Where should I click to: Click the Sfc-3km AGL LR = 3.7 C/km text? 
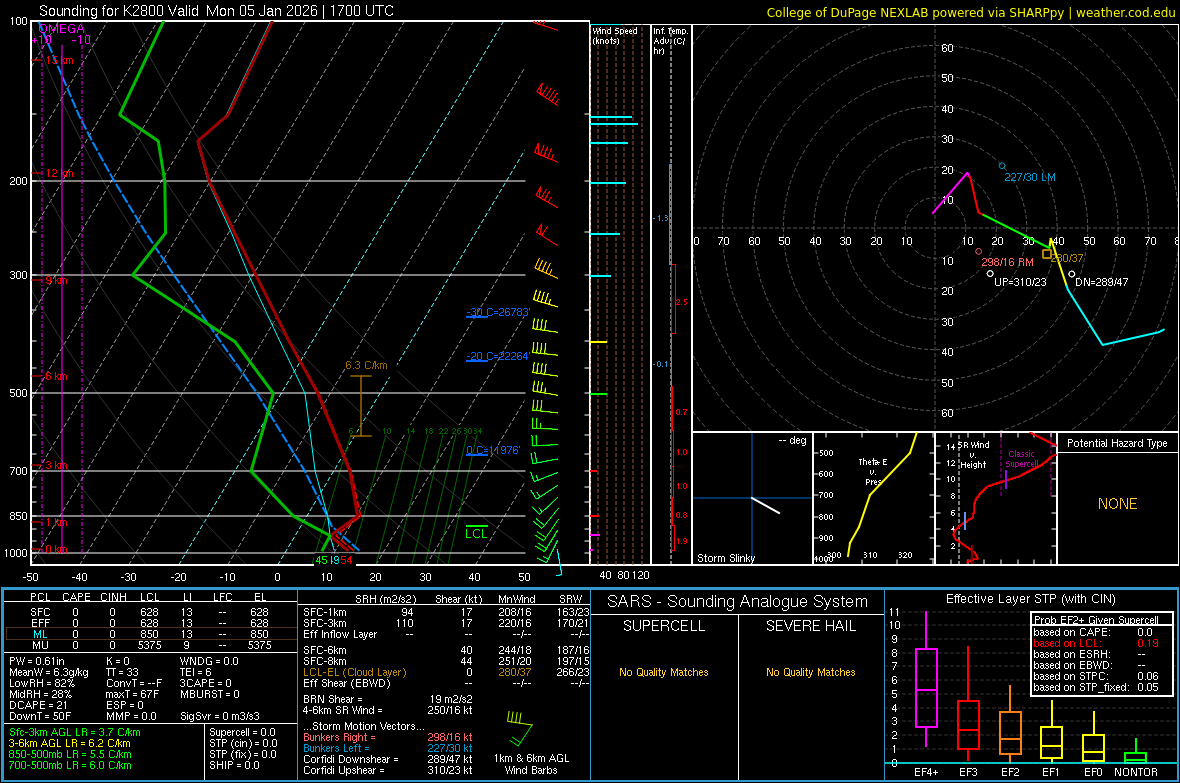pos(75,732)
